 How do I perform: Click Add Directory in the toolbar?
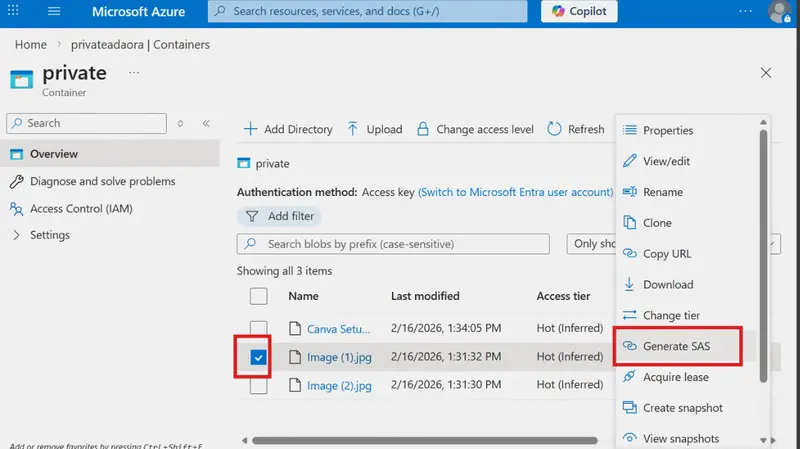[288, 129]
